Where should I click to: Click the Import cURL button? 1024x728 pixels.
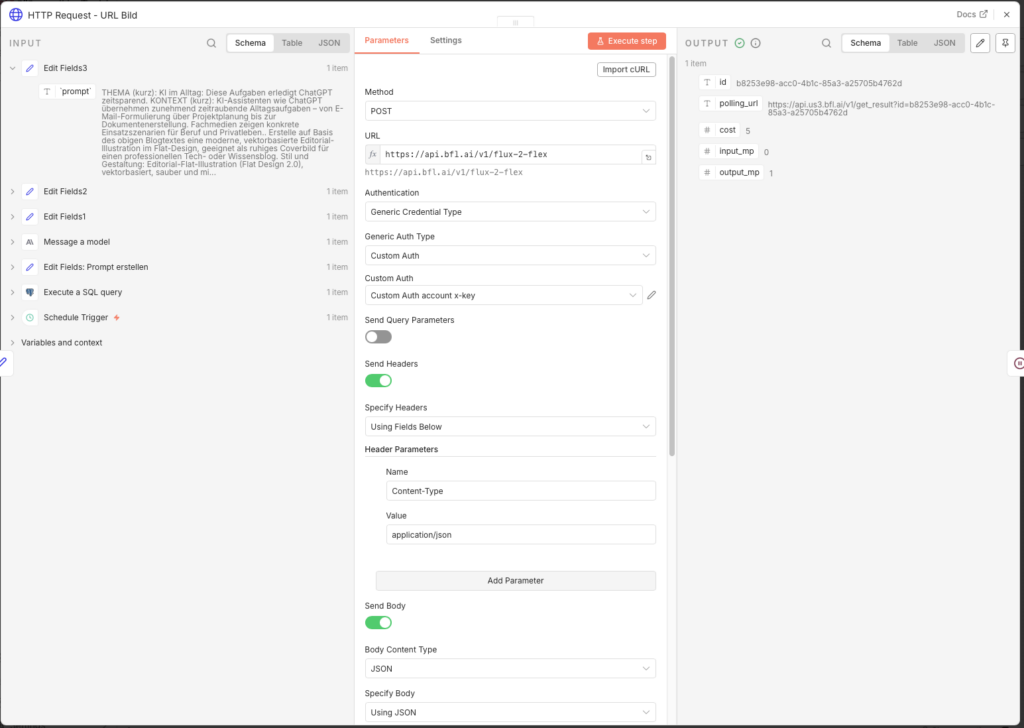point(627,69)
